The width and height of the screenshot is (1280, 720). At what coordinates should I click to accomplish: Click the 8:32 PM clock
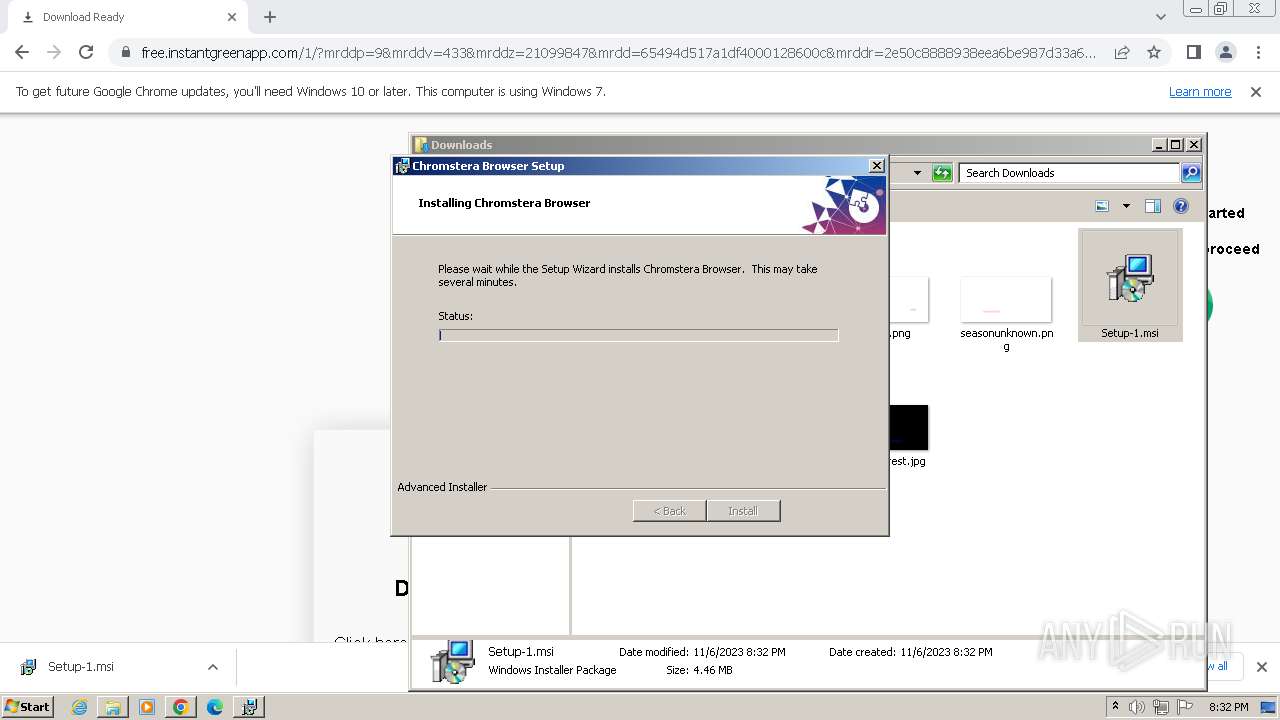coord(1228,707)
